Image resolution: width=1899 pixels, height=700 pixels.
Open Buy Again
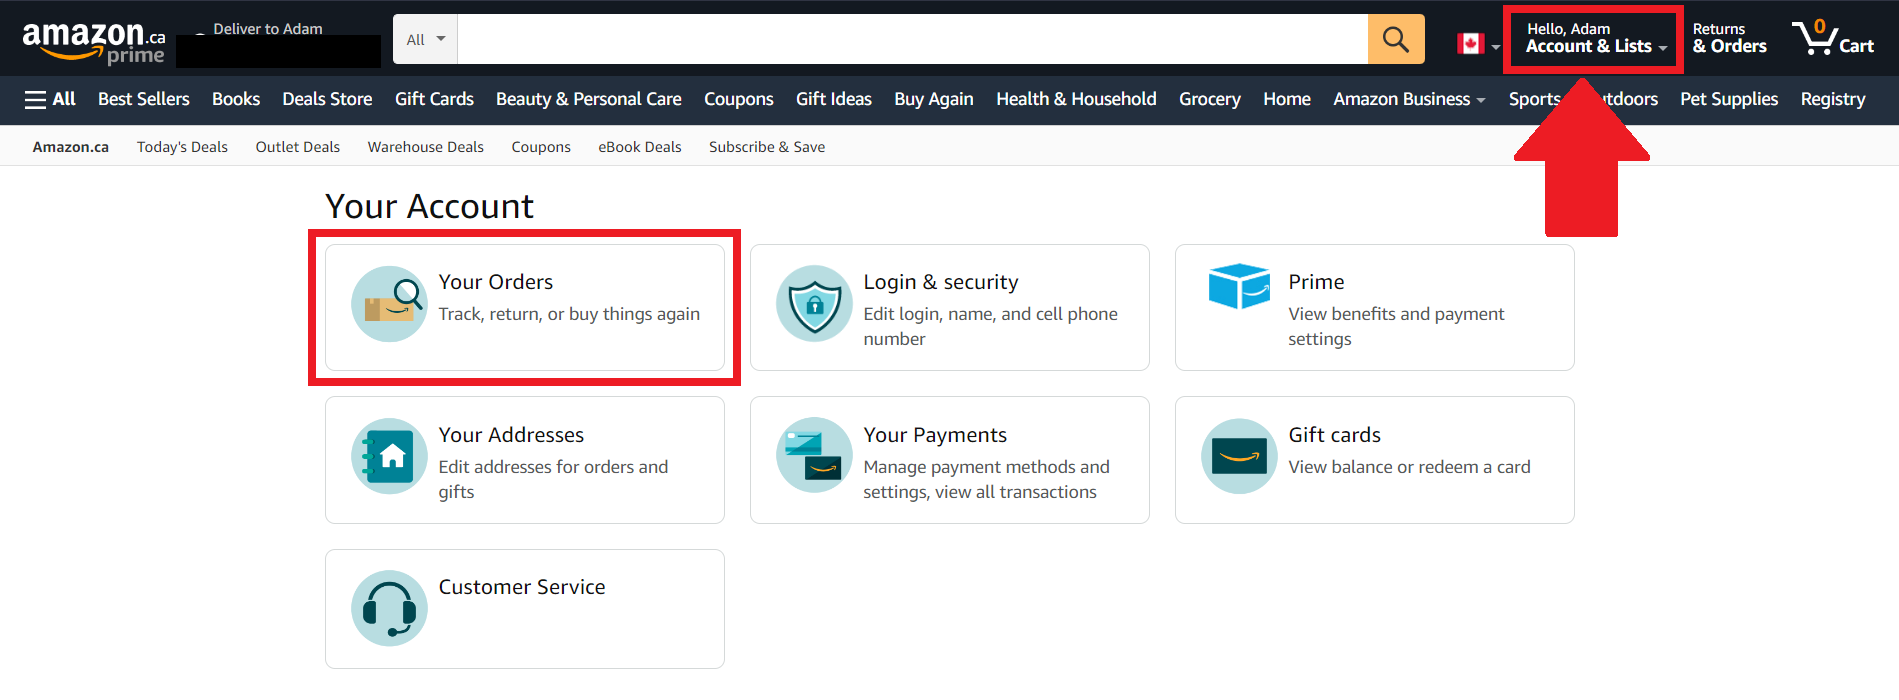pos(934,99)
